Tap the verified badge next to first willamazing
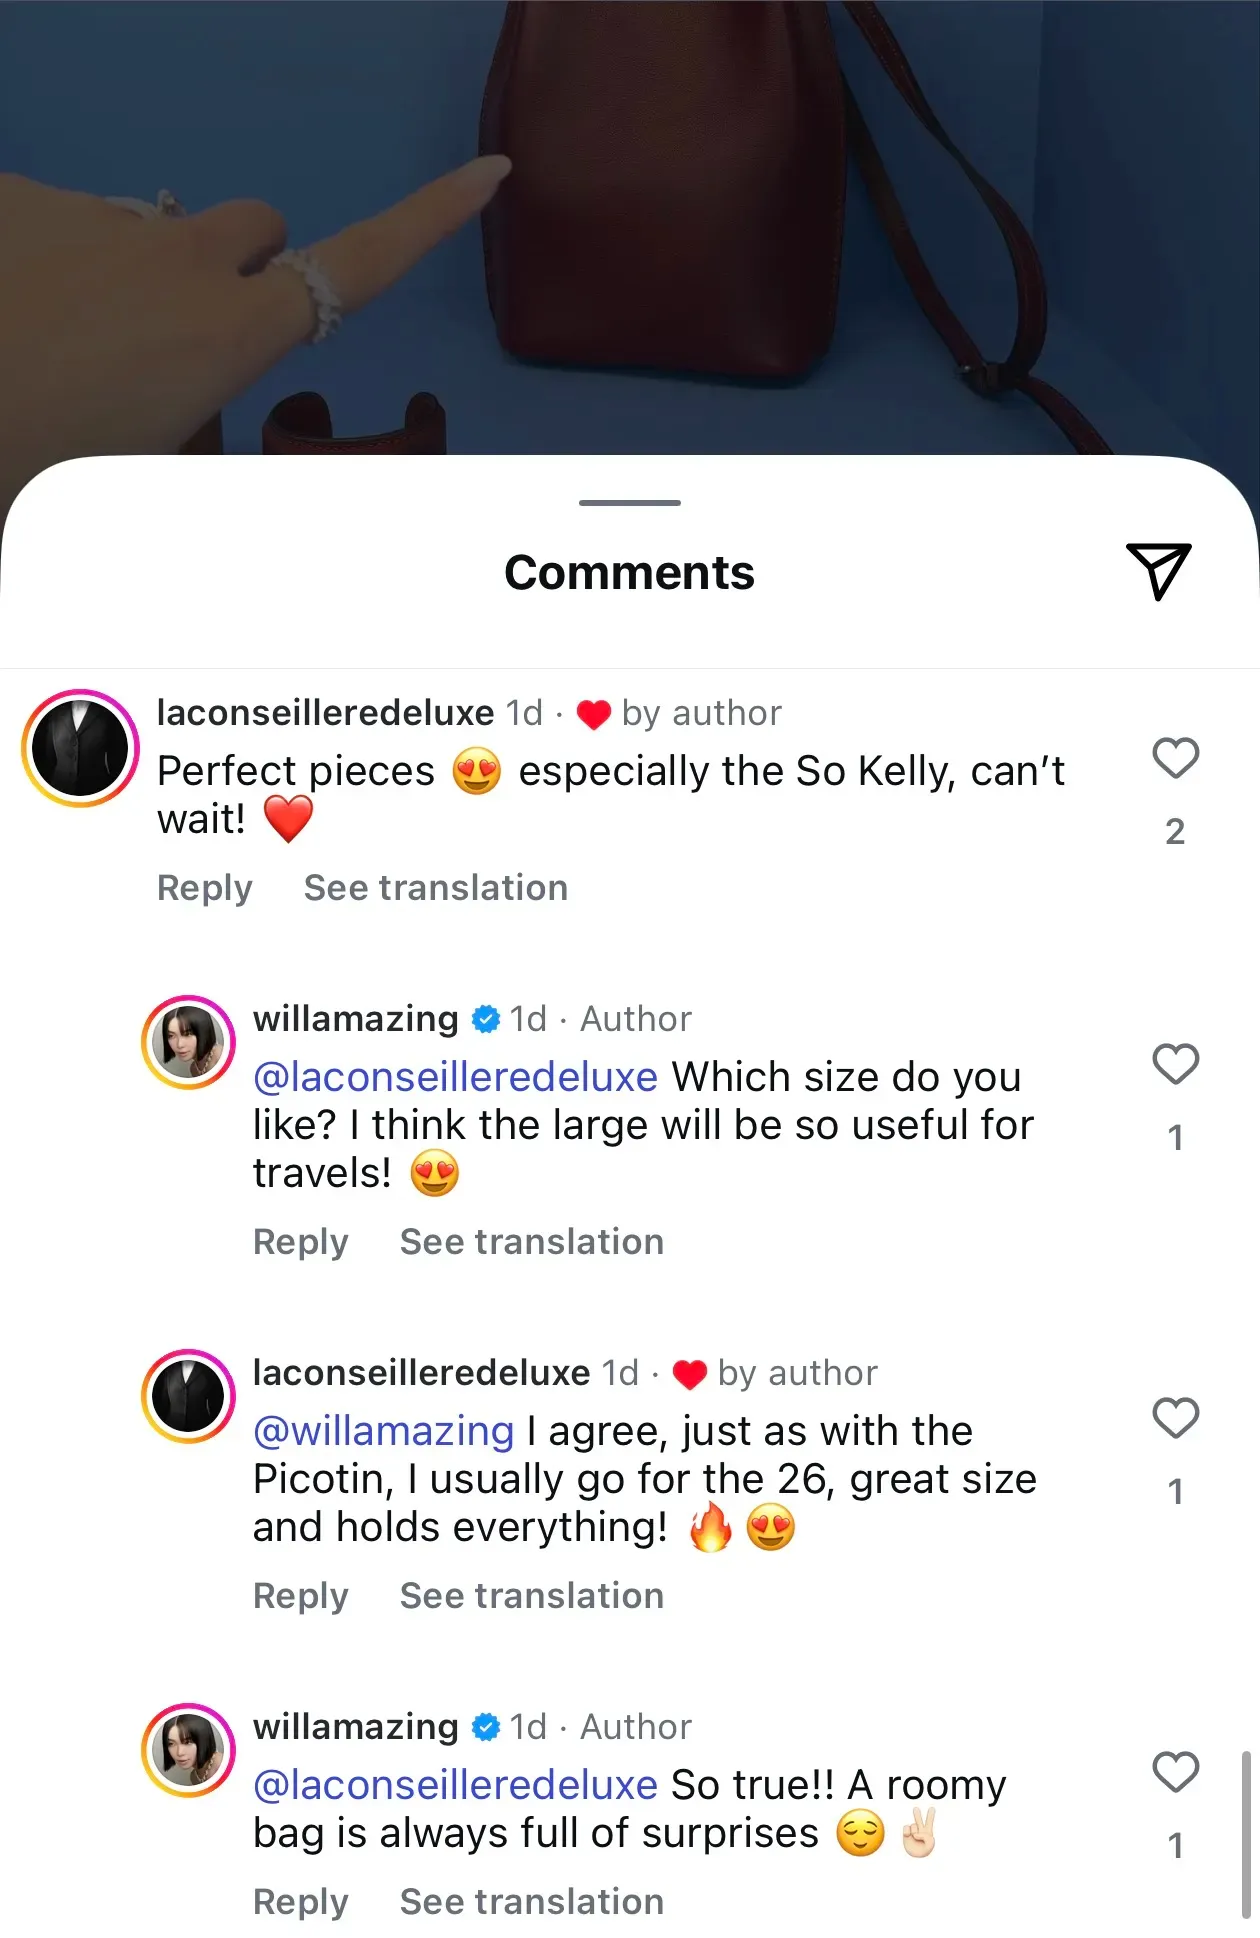Screen dimensions: 1260x1938 pyautogui.click(x=486, y=1019)
